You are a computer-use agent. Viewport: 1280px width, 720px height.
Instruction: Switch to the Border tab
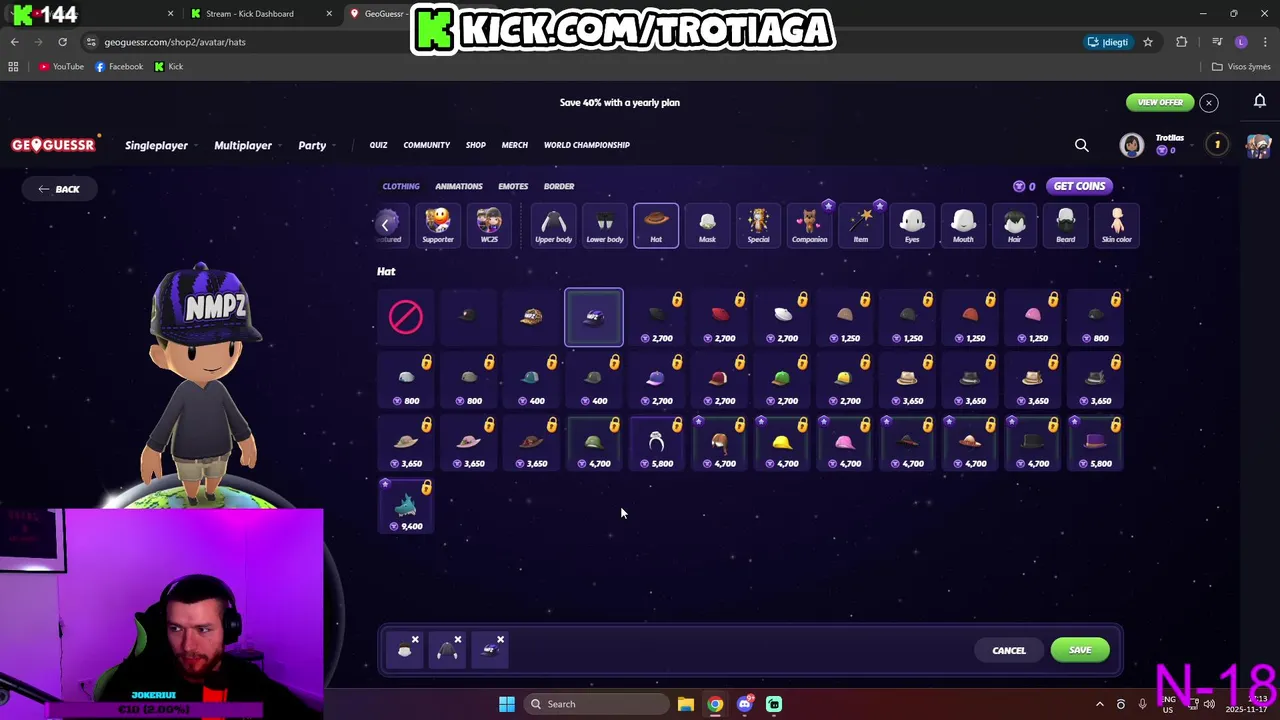(559, 186)
